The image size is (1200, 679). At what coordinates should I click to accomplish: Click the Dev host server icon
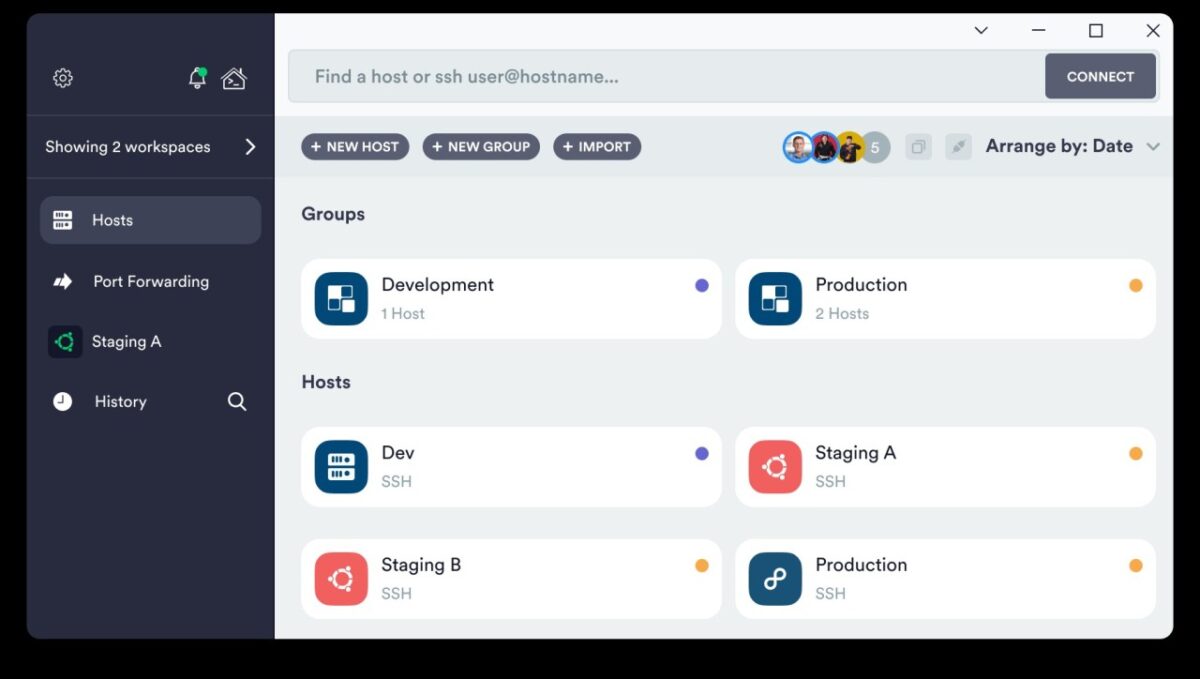click(x=341, y=467)
